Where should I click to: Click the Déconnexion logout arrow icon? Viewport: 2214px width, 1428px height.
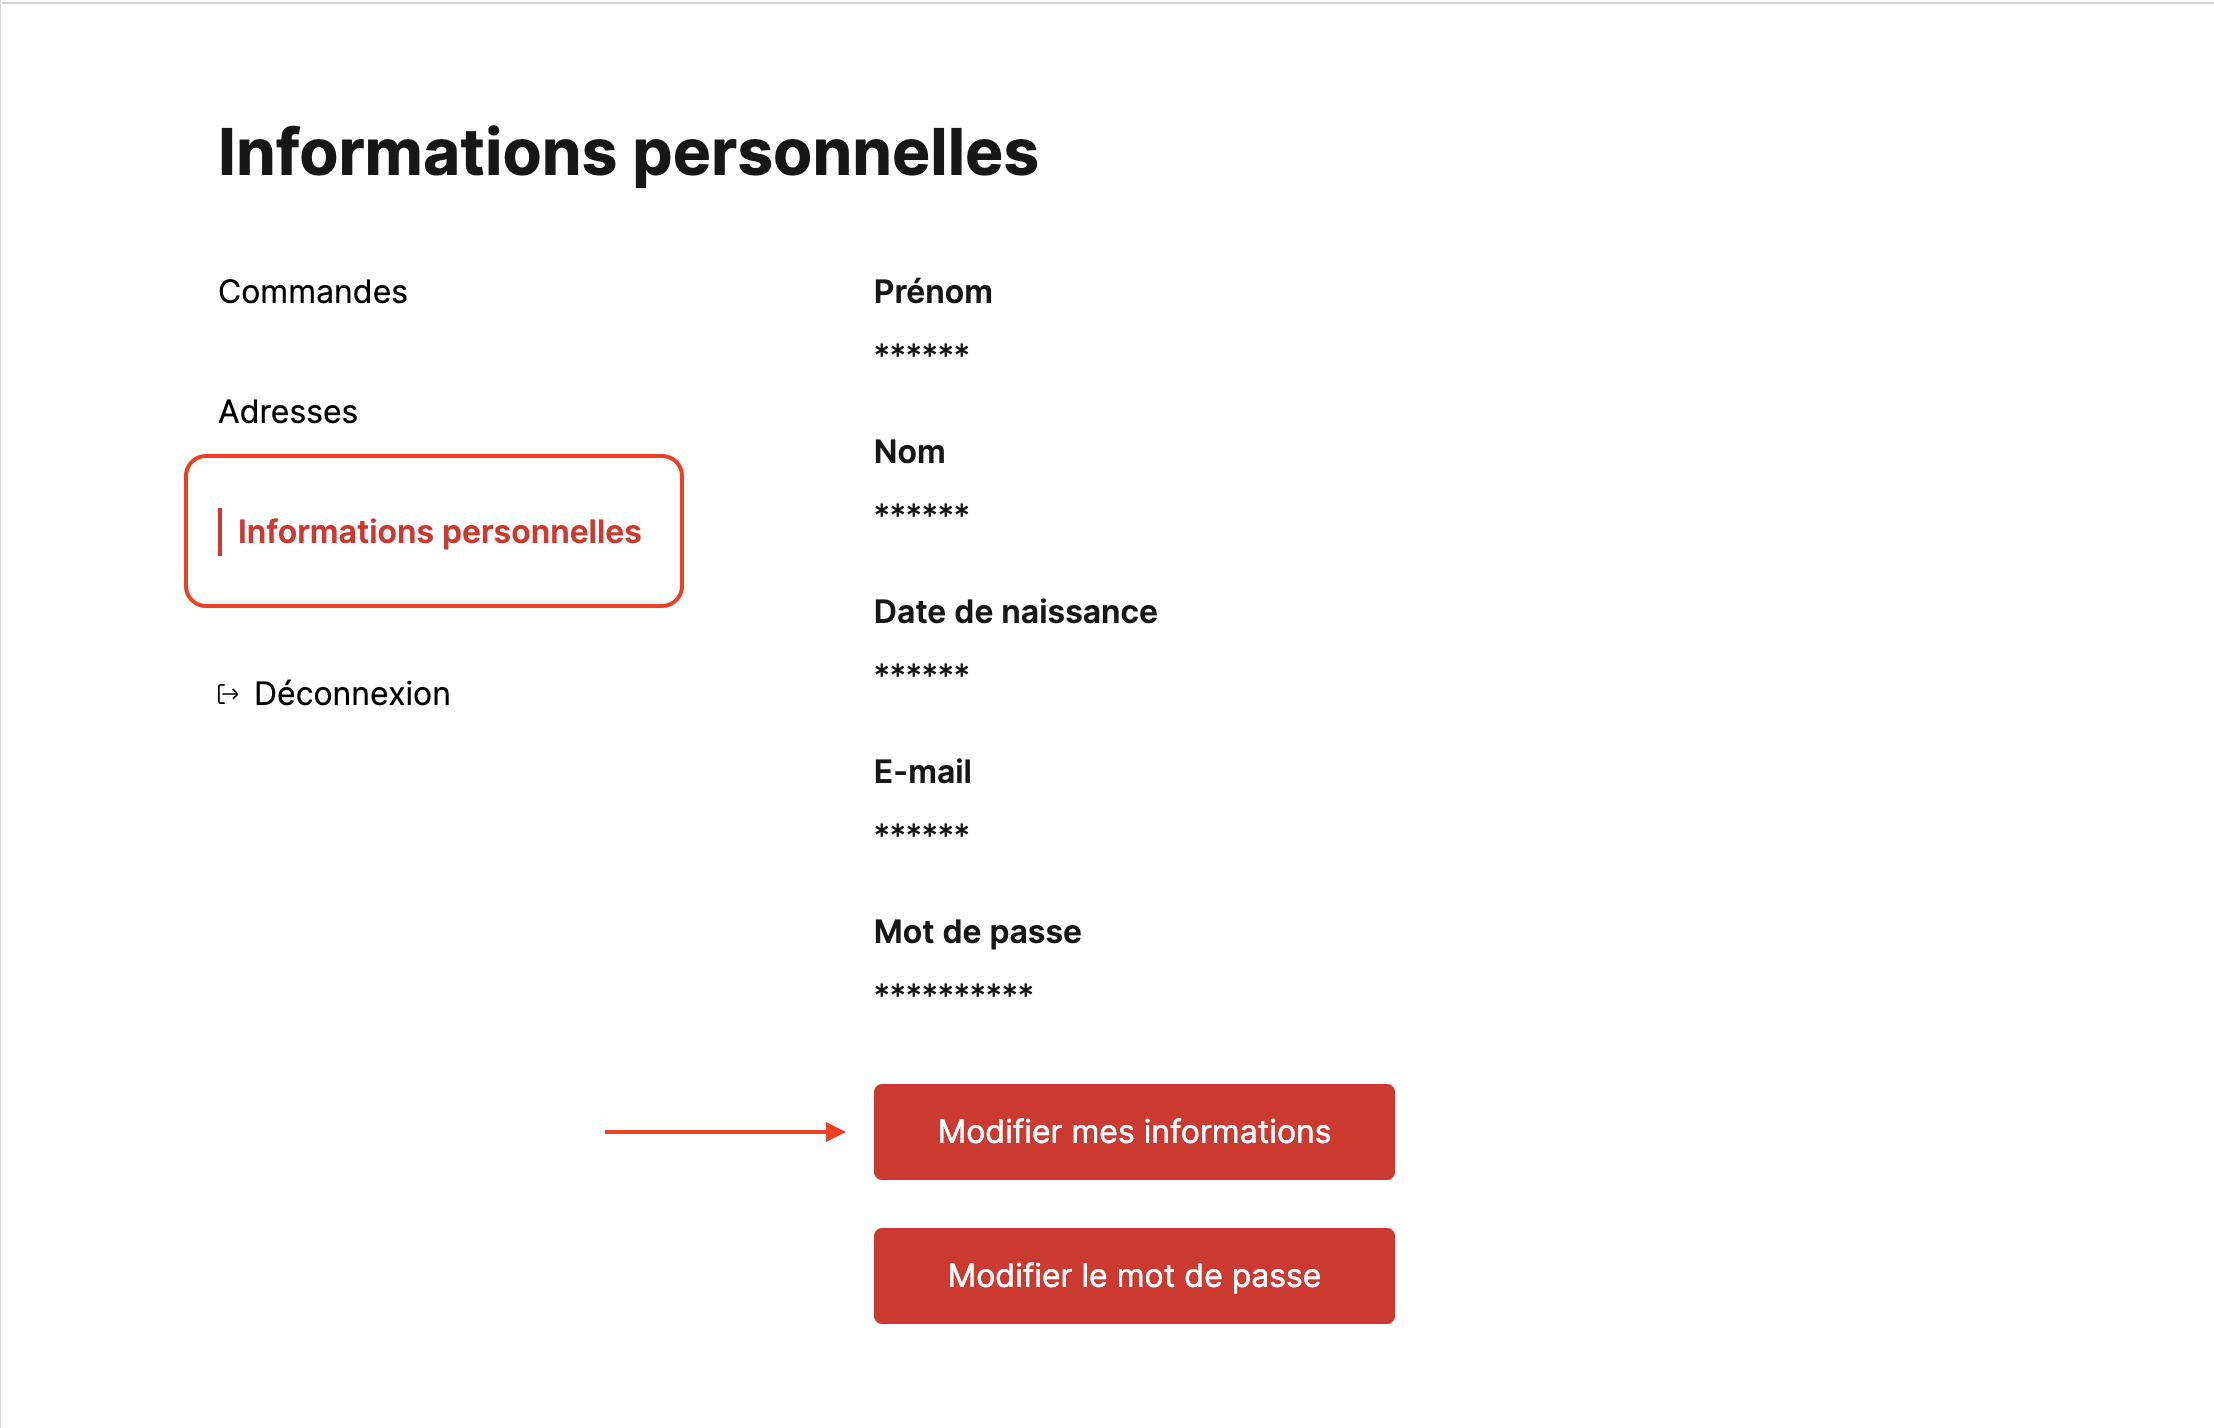point(228,694)
